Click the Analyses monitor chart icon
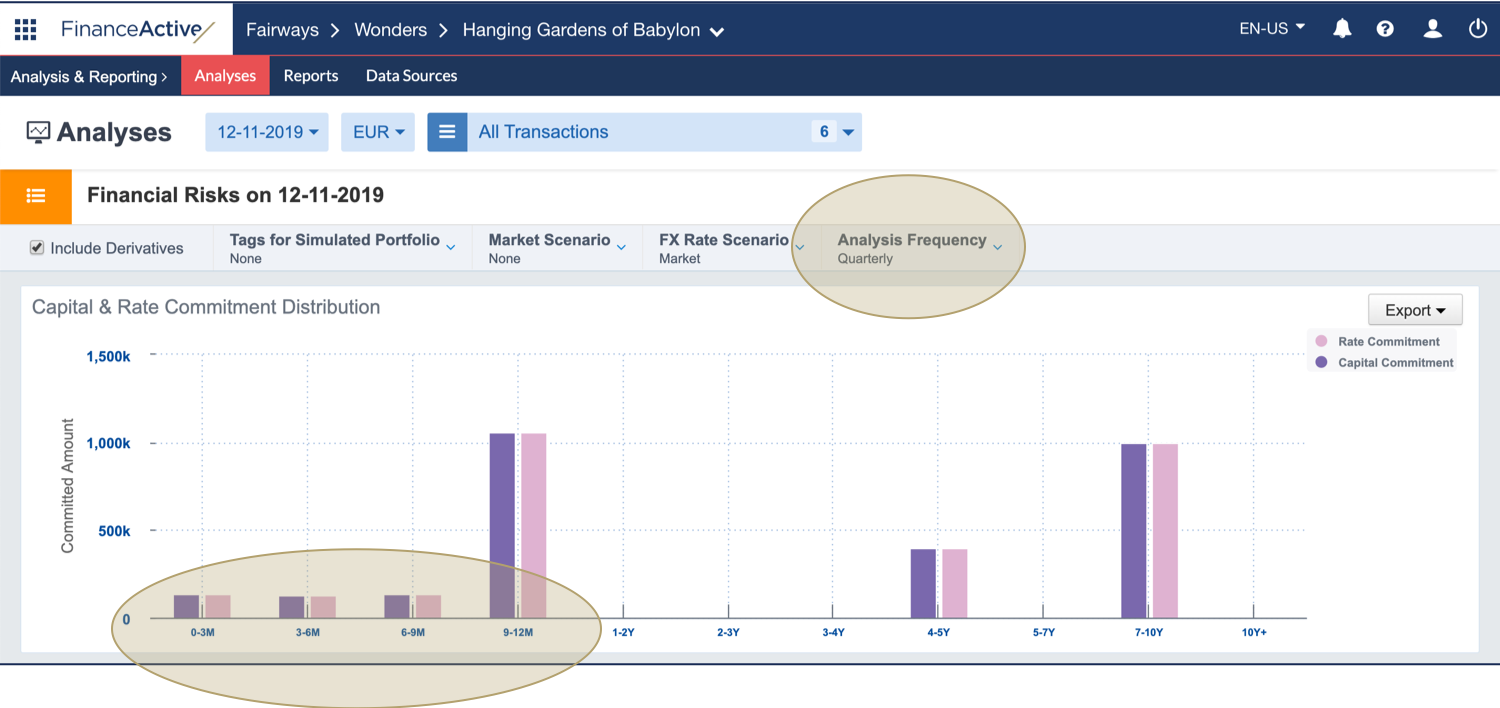 pos(38,132)
